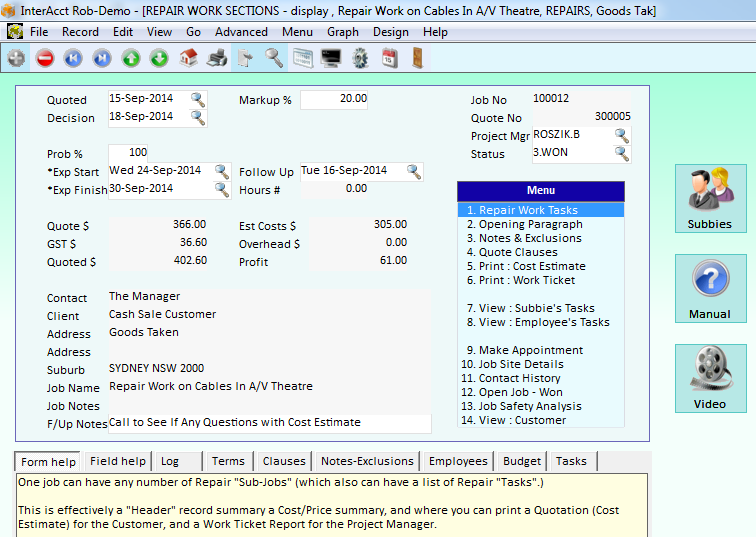
Task: Select menu item 9. Make Appointment
Action: click(540, 350)
